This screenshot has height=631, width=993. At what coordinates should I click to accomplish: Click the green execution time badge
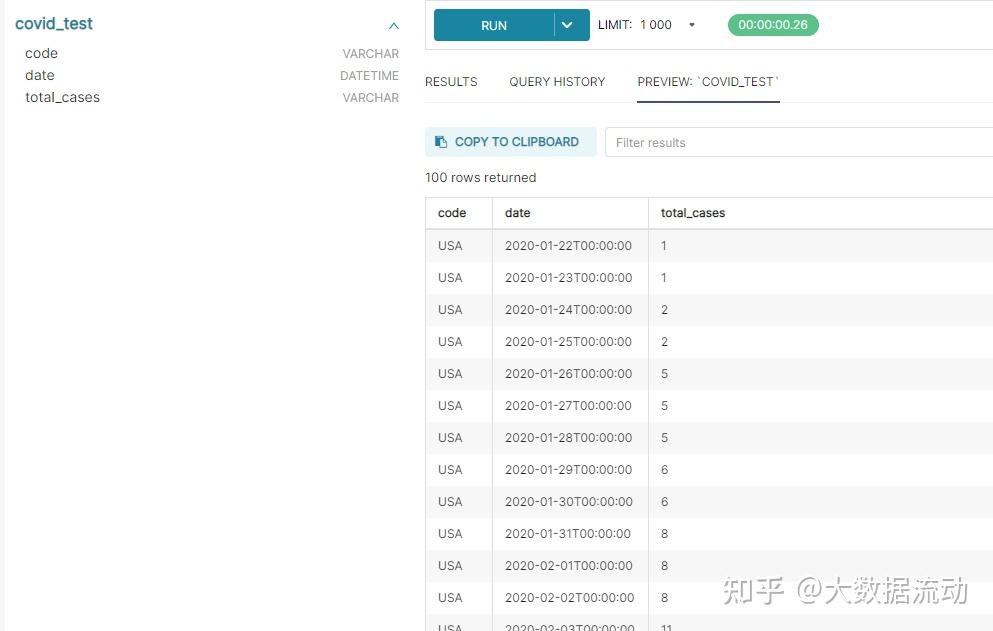(772, 24)
